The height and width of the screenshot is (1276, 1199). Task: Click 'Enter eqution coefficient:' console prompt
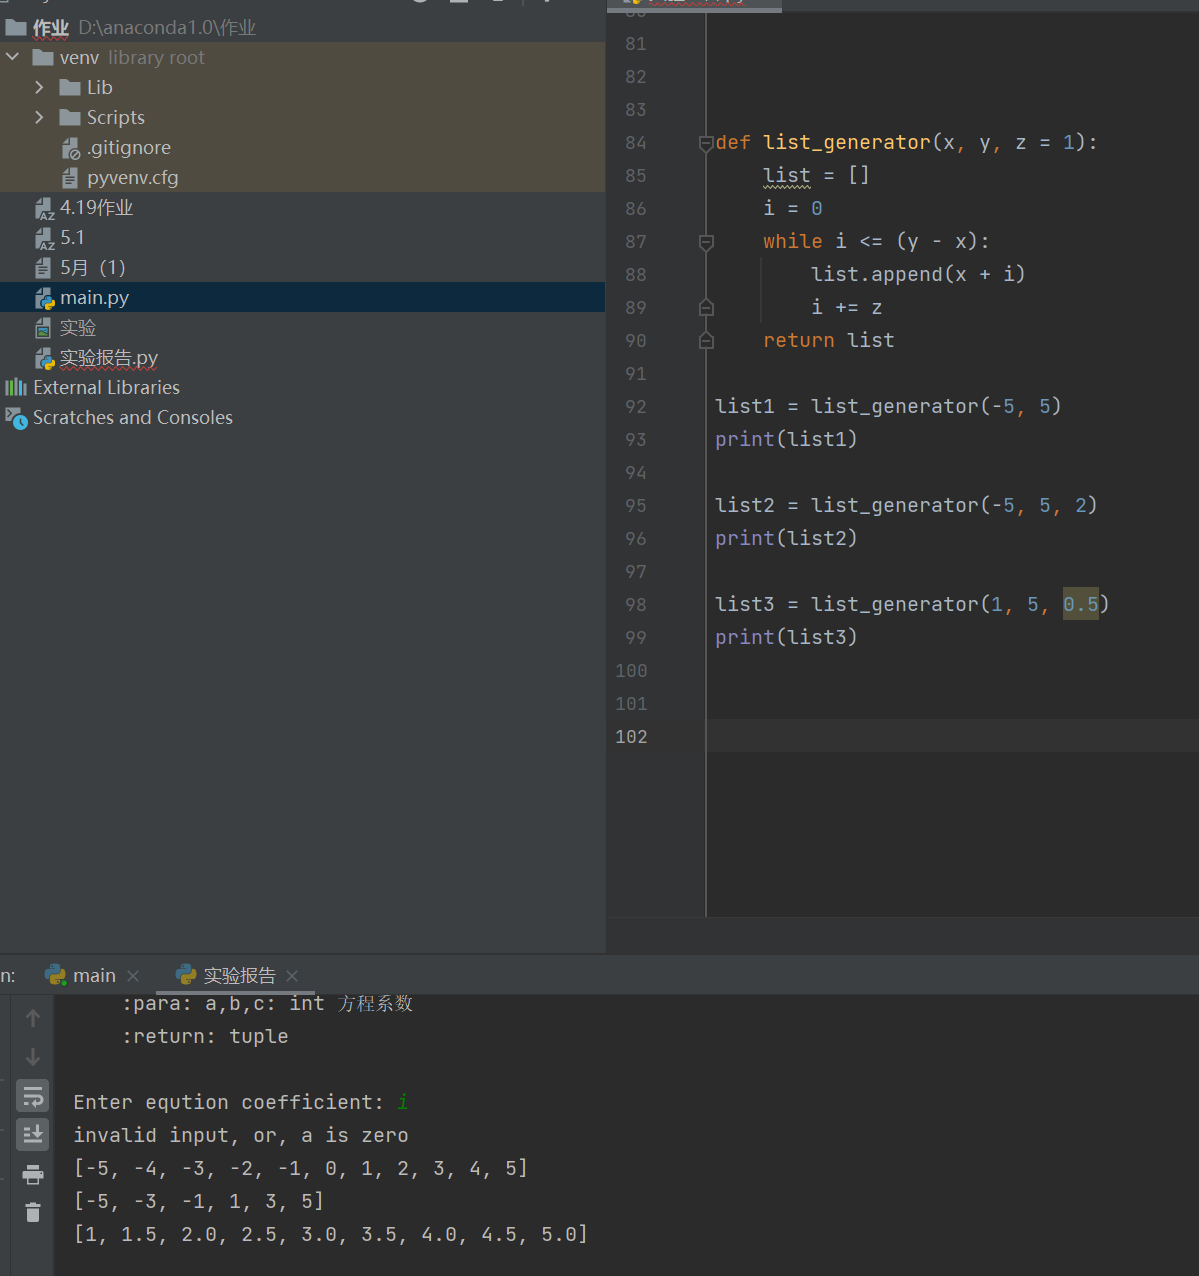coord(228,1102)
